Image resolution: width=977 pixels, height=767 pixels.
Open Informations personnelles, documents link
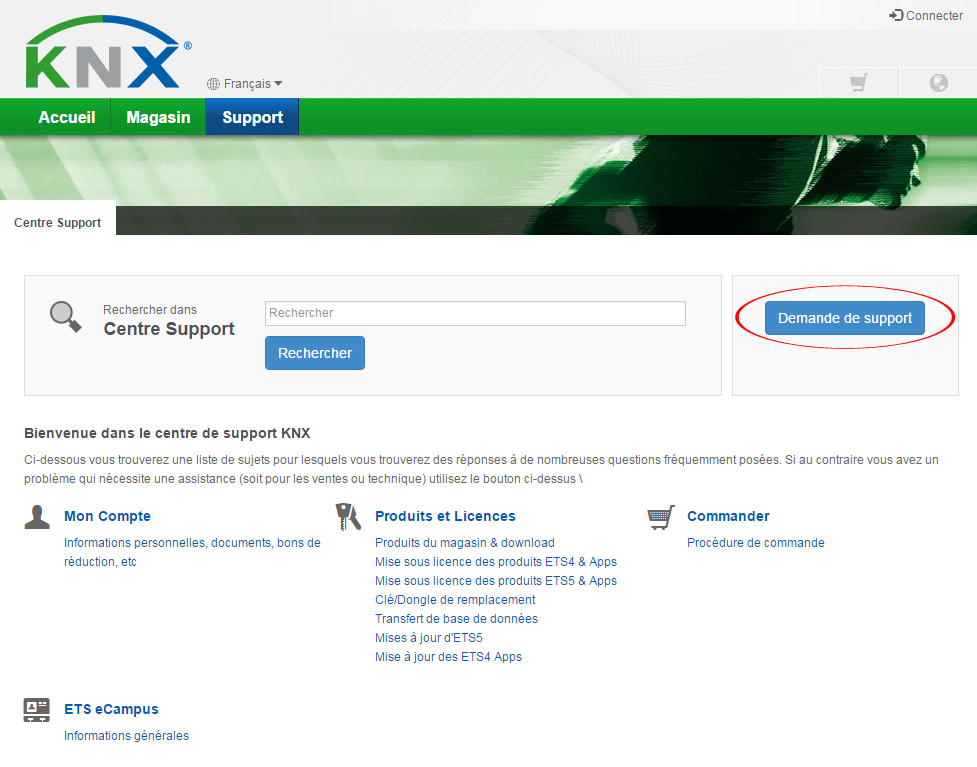click(x=192, y=552)
